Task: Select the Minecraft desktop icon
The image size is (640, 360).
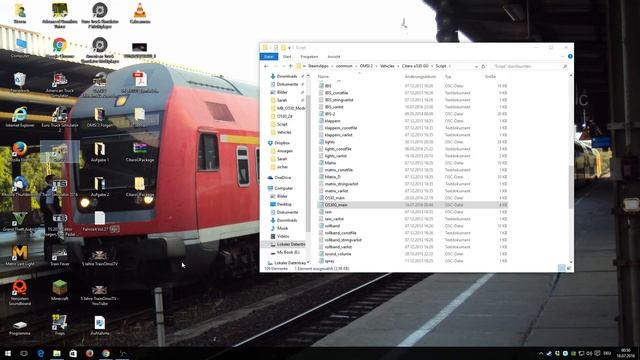Action: (60, 291)
